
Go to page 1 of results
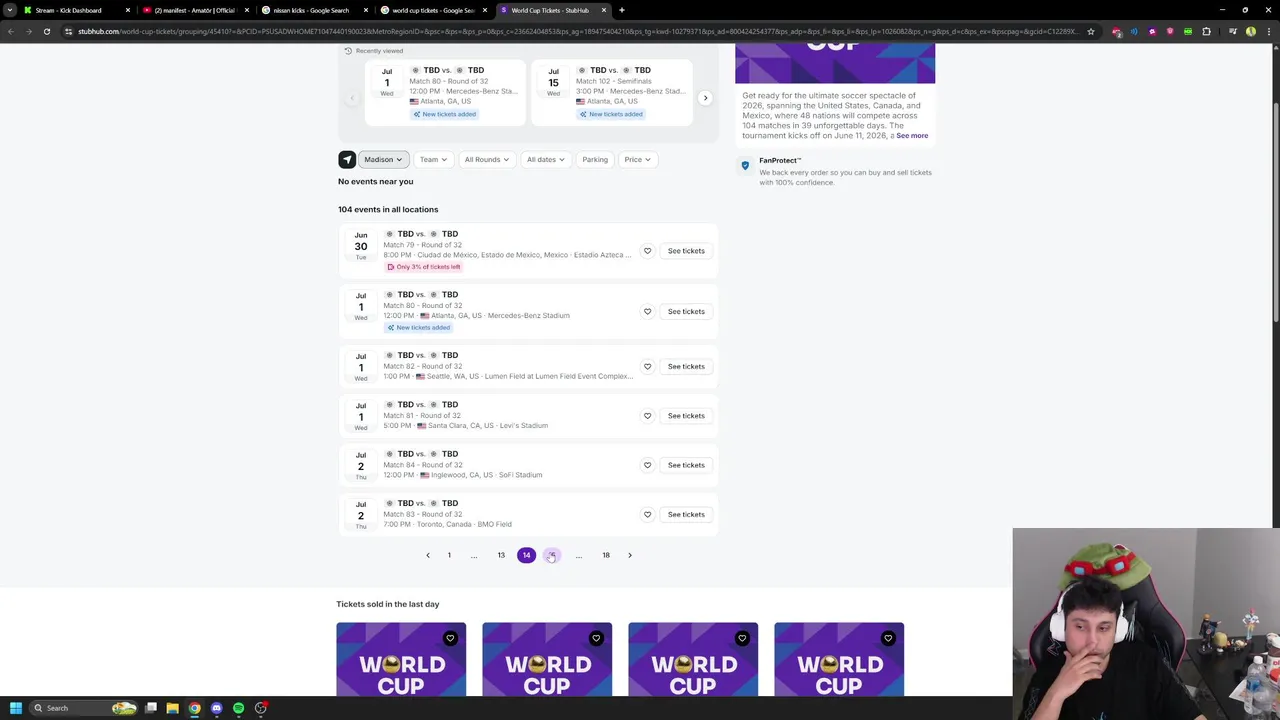tap(449, 555)
